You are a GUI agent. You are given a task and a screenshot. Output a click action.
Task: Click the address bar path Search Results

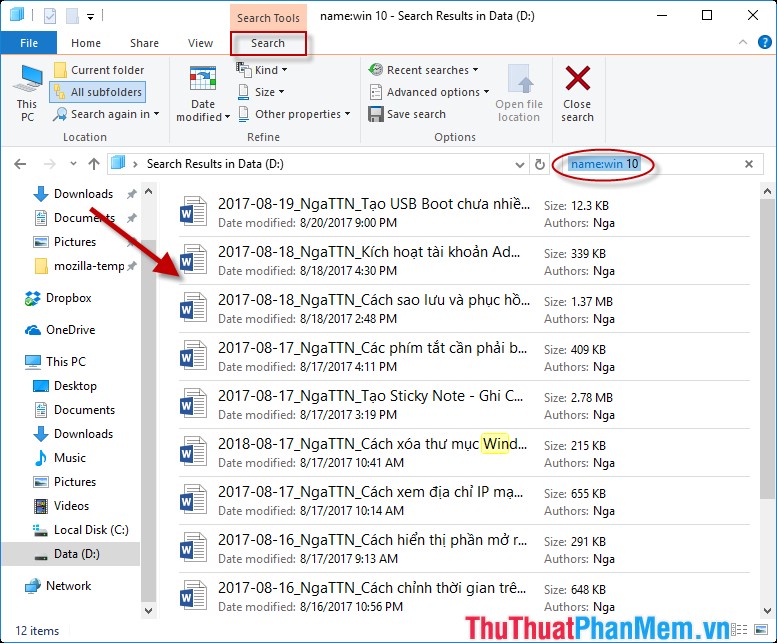pyautogui.click(x=215, y=164)
